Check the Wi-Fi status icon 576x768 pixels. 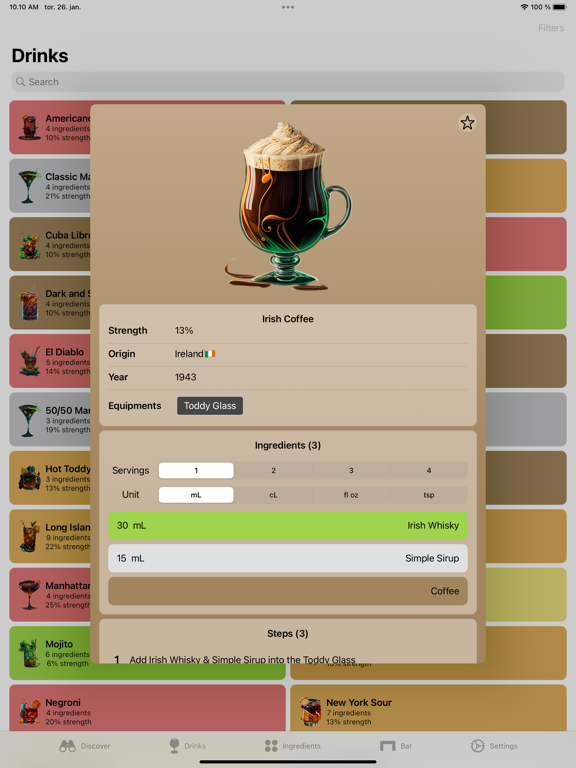[x=524, y=7]
